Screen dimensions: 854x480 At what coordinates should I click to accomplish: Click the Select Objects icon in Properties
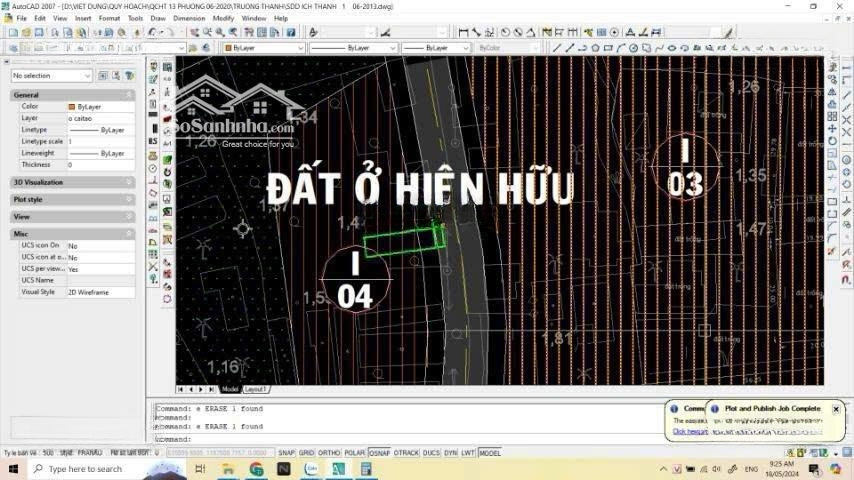point(116,76)
